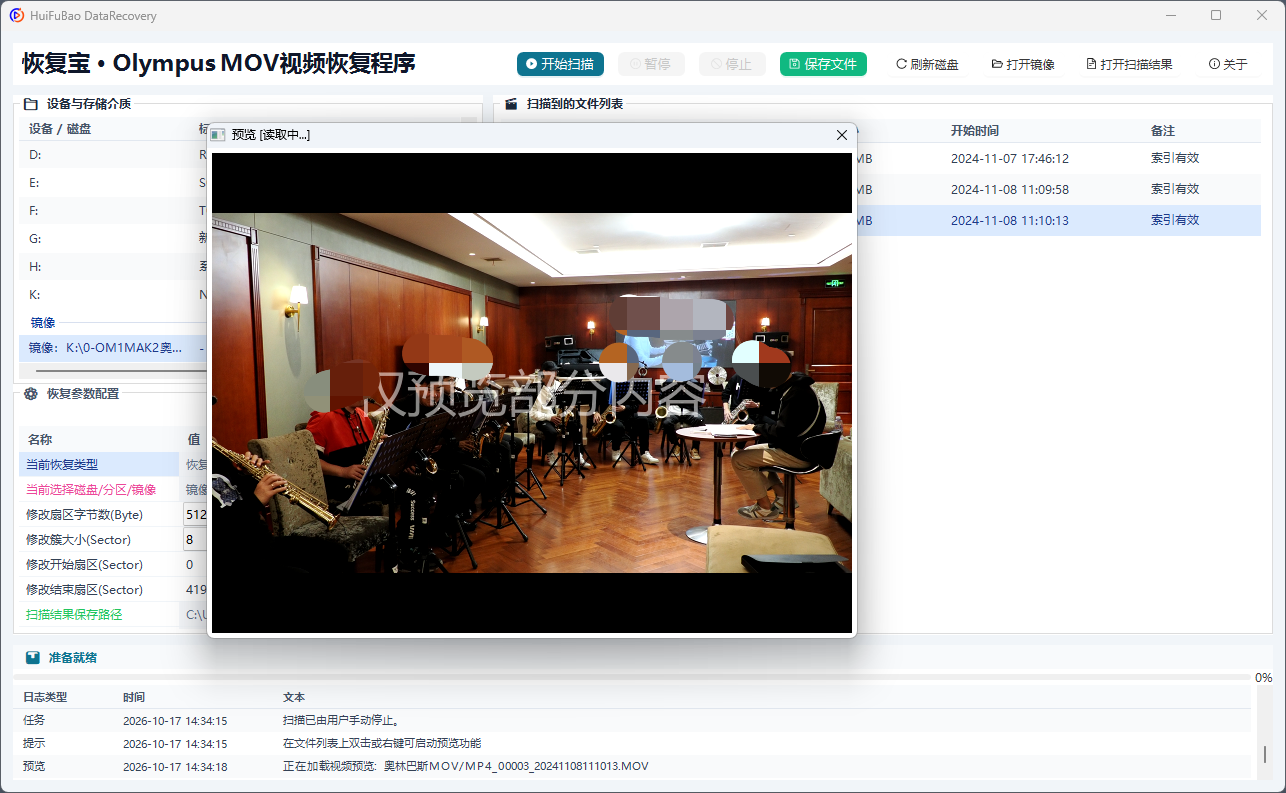1286x793 pixels.
Task: Select the 修改结束扇区(Sector) parameter row
Action: [113, 589]
